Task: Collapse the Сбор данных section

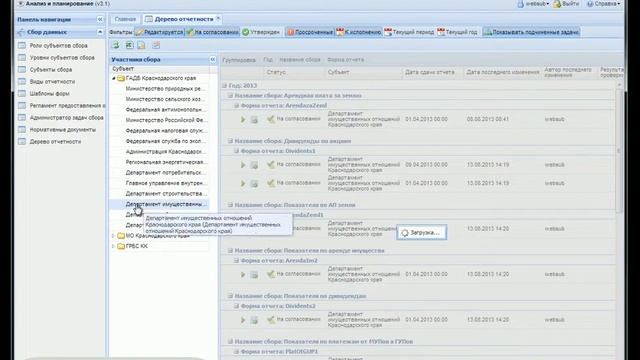Action: pyautogui.click(x=100, y=32)
